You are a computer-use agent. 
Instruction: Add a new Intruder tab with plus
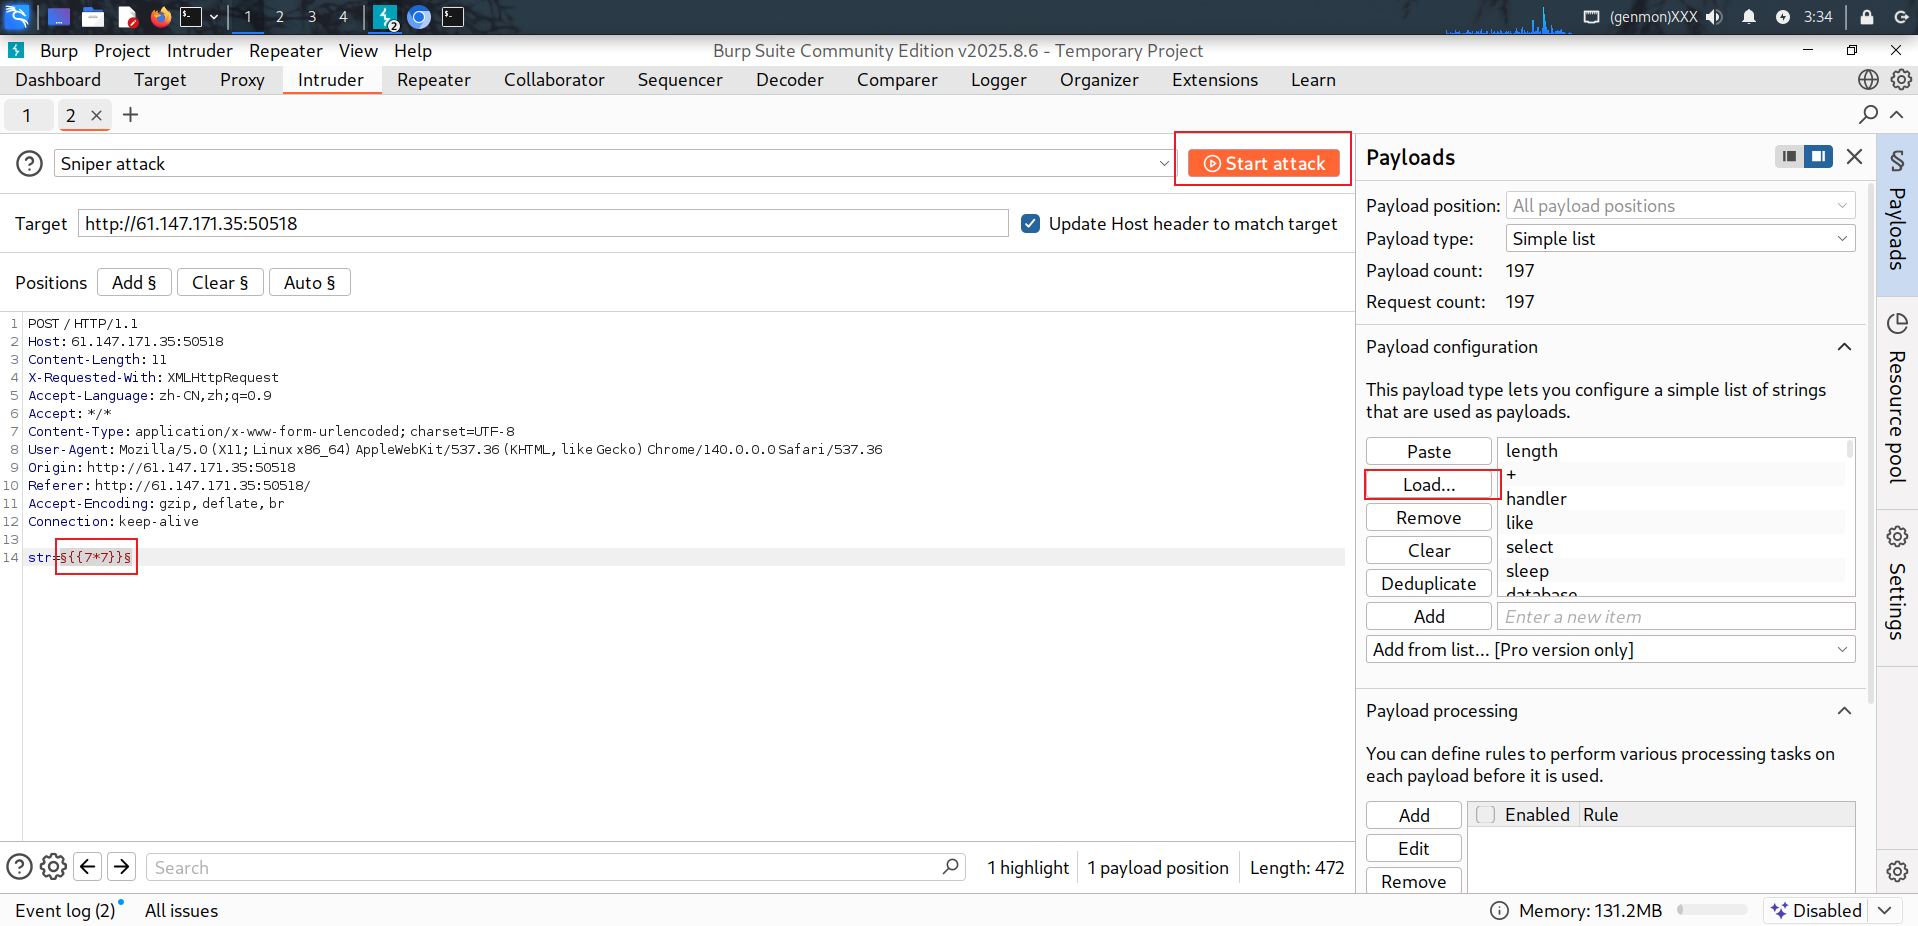[130, 115]
